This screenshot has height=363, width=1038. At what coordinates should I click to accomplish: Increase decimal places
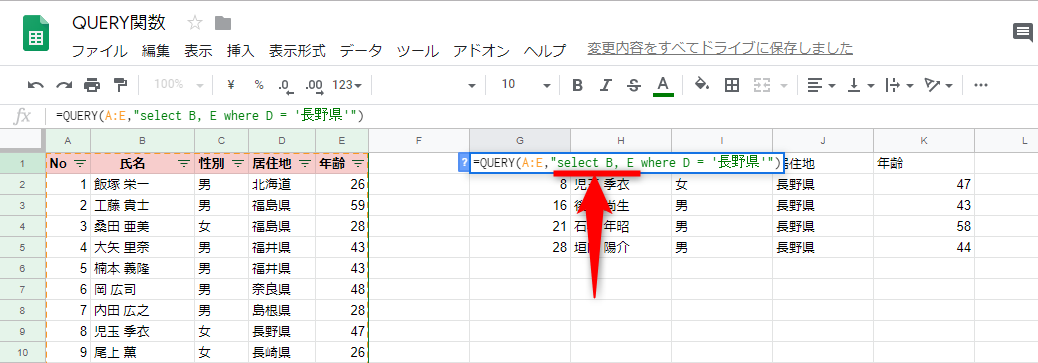314,85
